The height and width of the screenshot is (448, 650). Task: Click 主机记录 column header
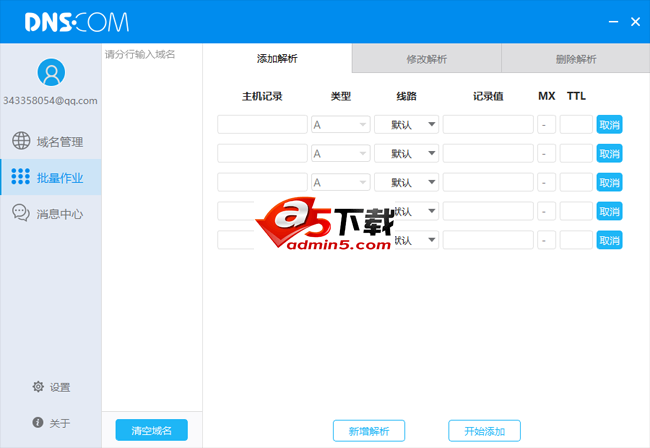pyautogui.click(x=262, y=96)
